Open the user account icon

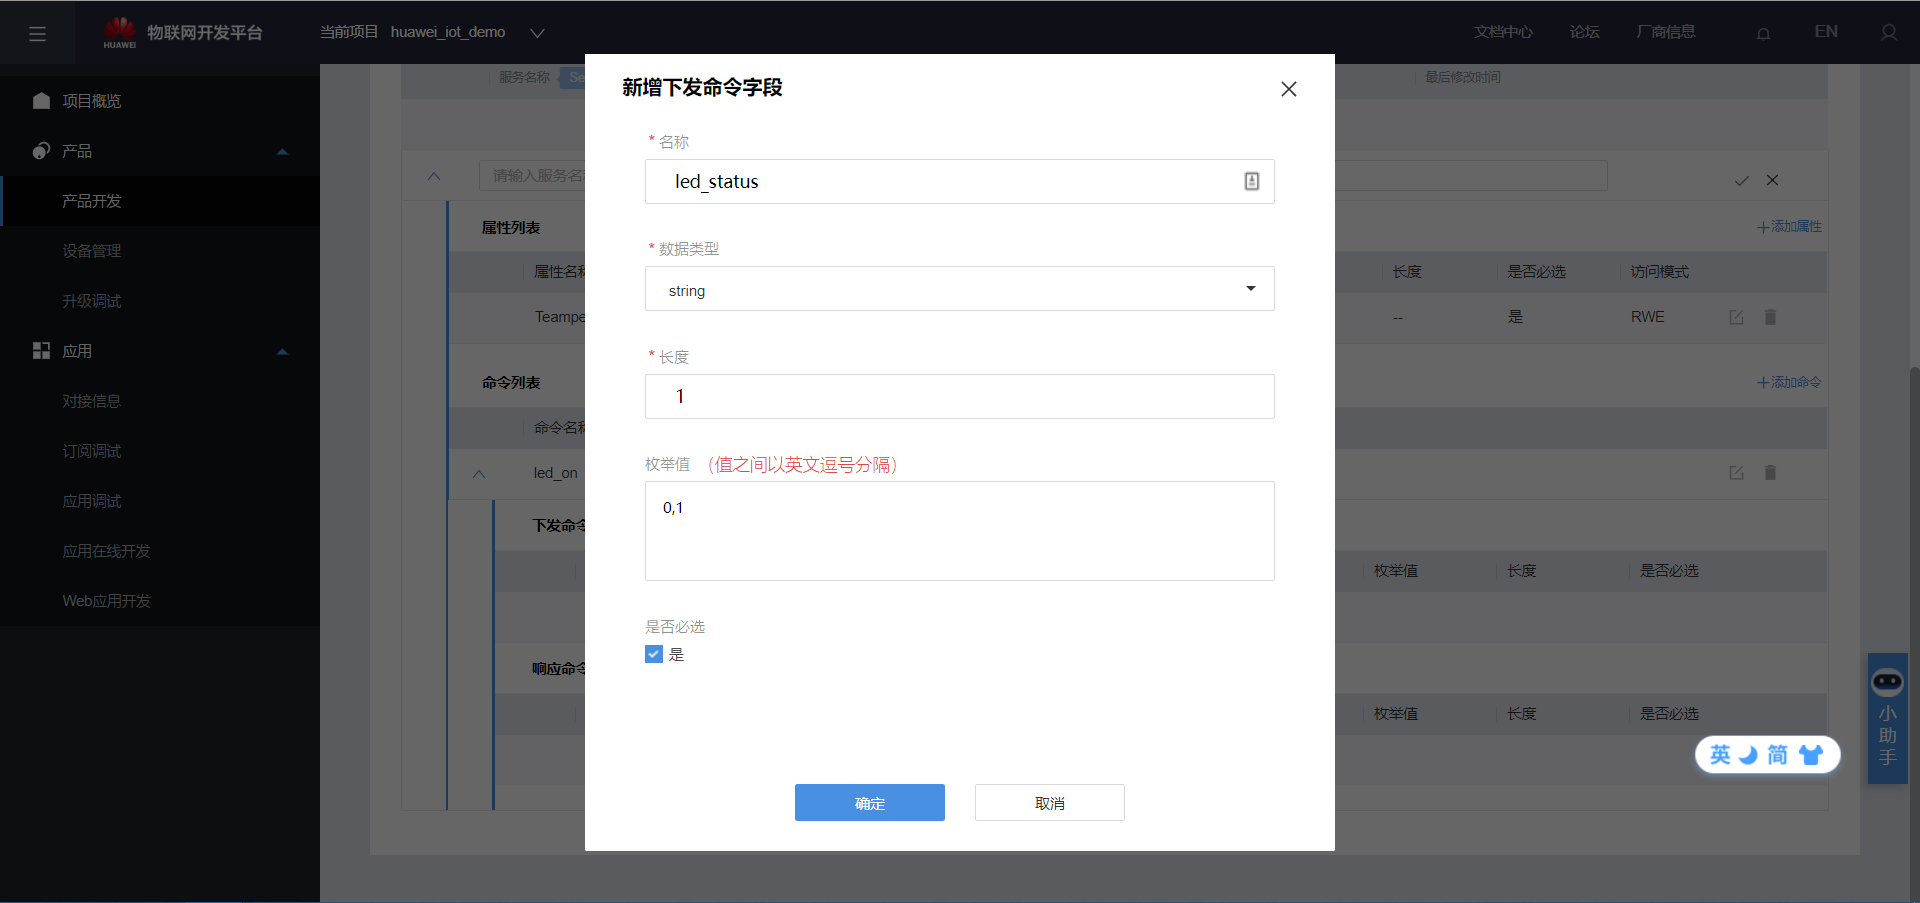[1888, 32]
